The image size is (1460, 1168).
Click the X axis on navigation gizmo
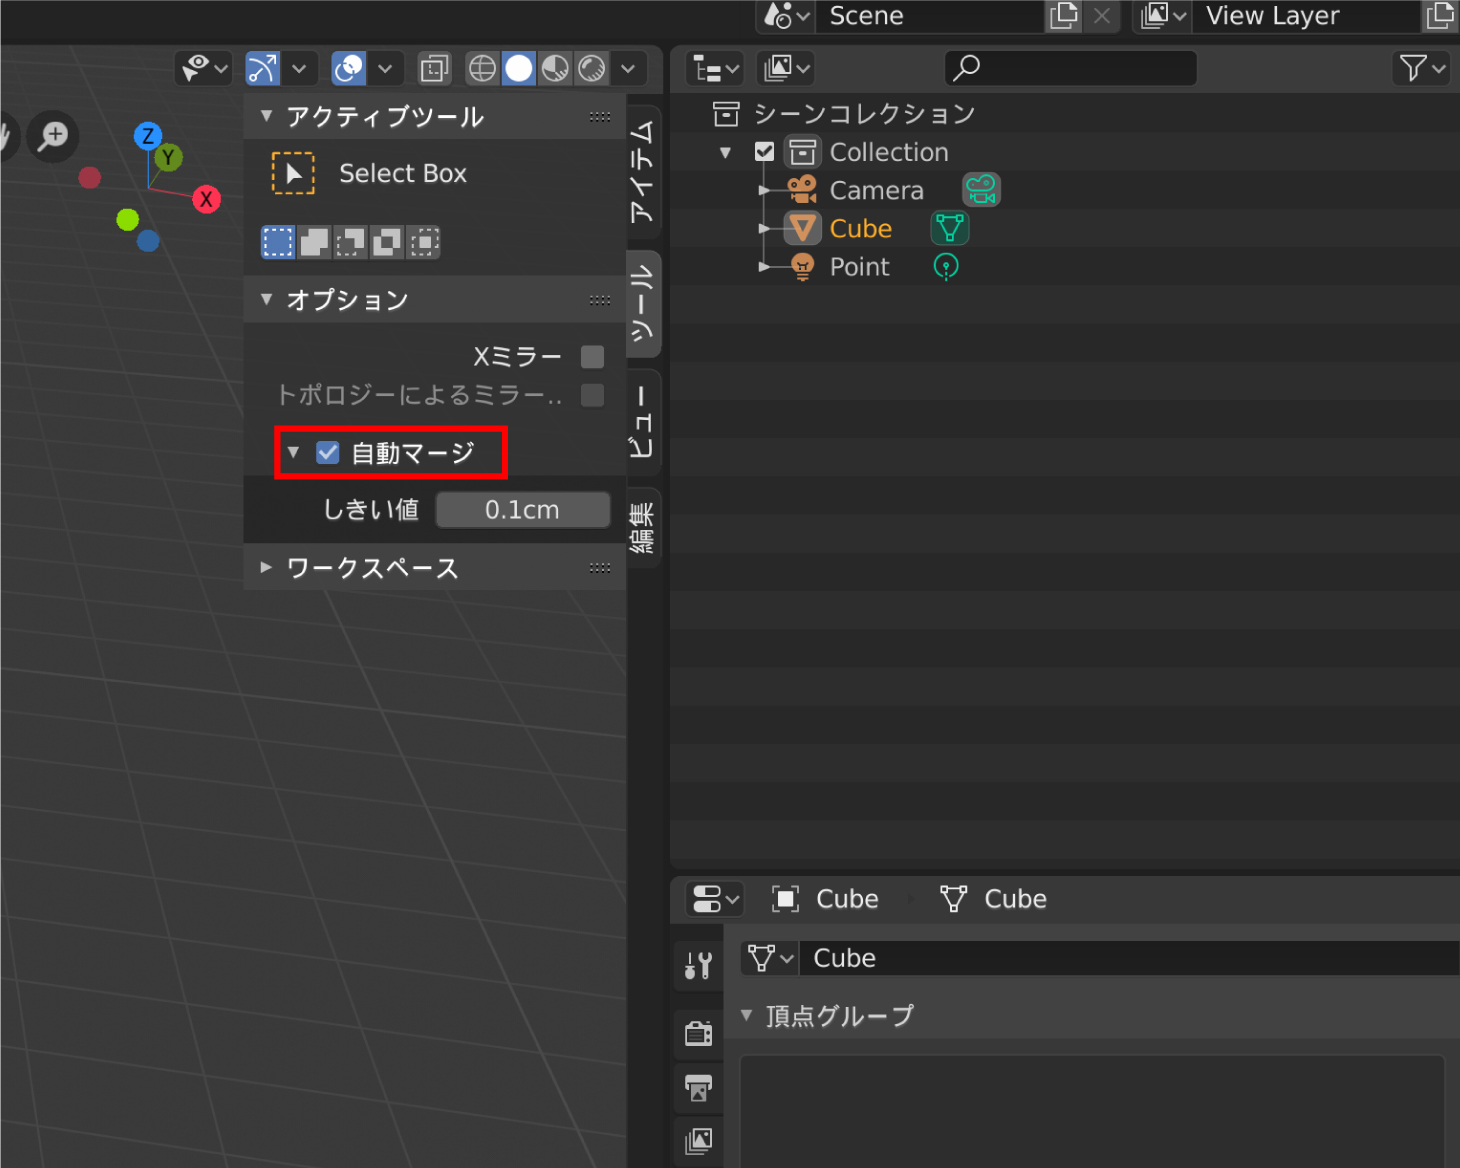206,199
